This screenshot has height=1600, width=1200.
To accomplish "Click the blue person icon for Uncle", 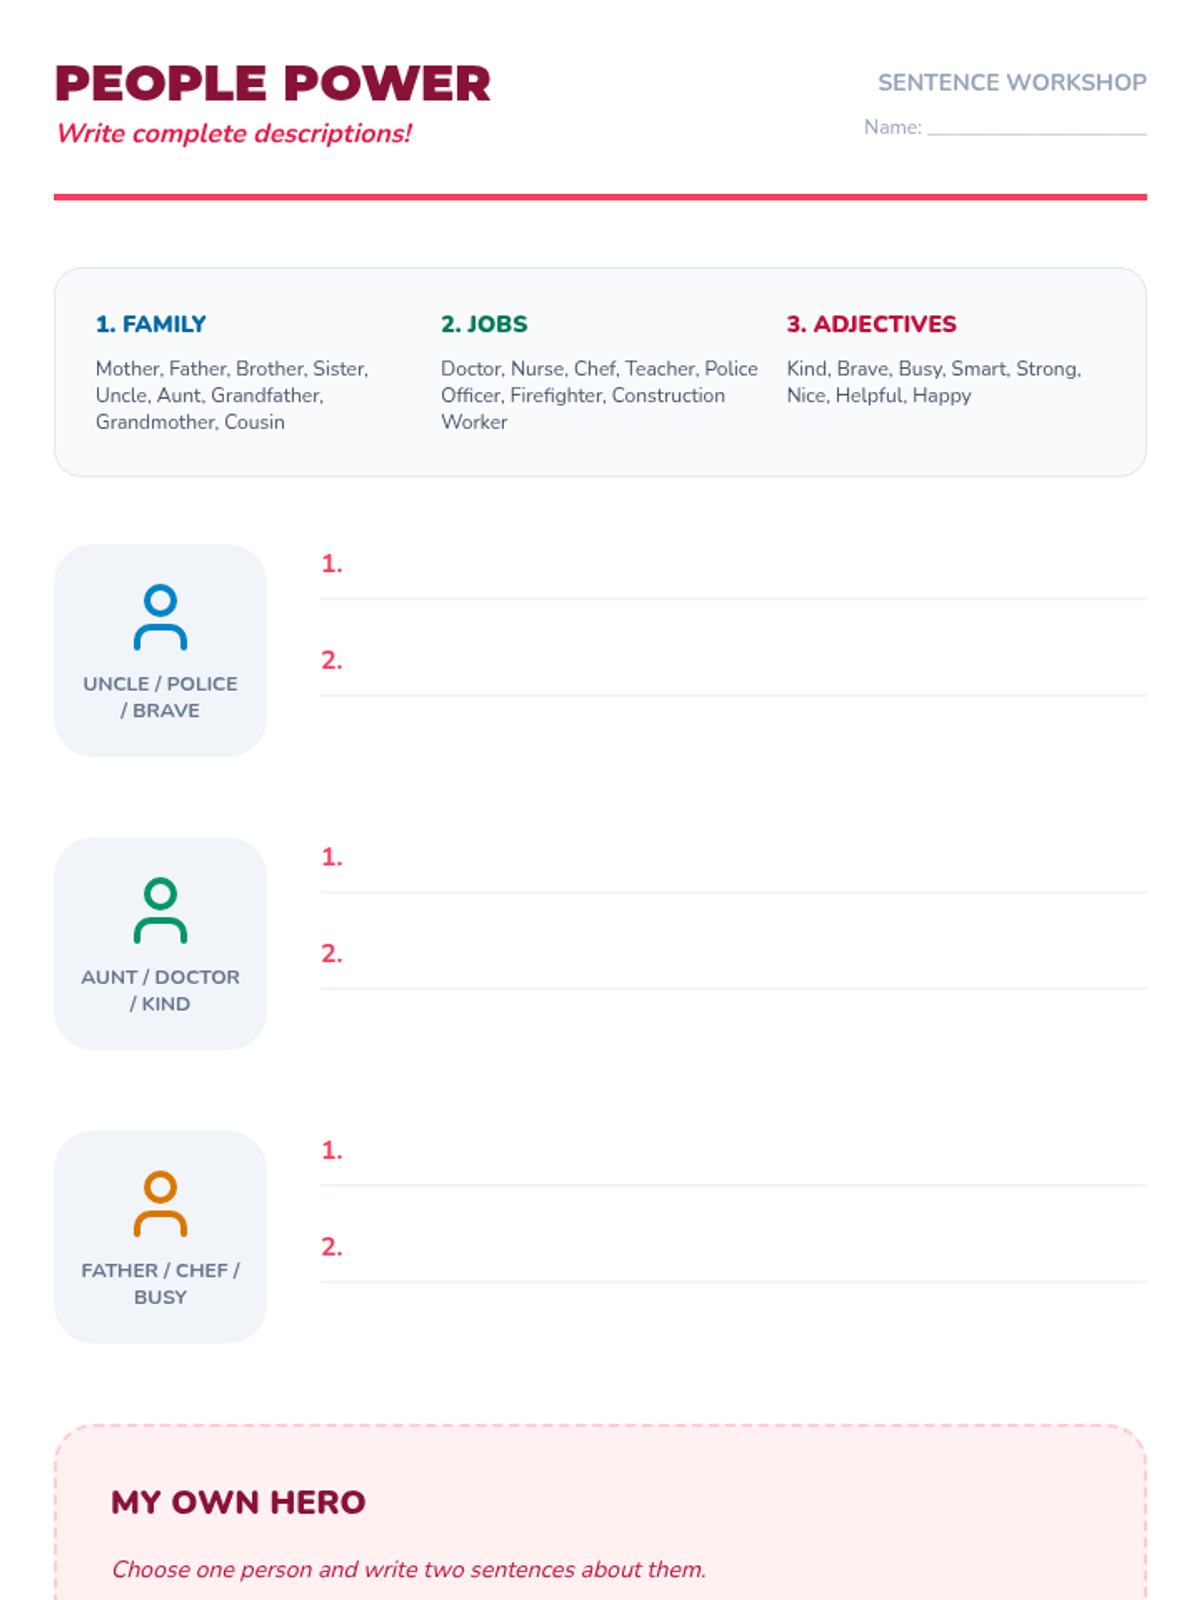I will click(160, 617).
